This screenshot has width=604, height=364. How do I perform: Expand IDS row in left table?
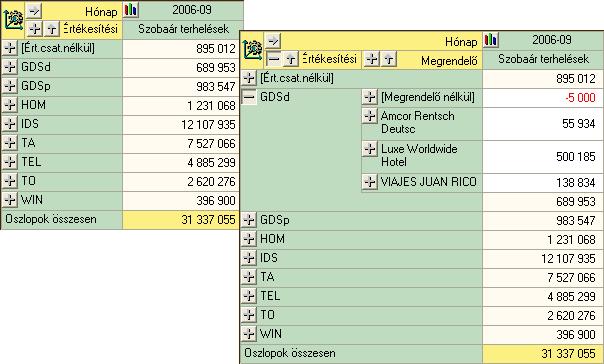point(10,124)
